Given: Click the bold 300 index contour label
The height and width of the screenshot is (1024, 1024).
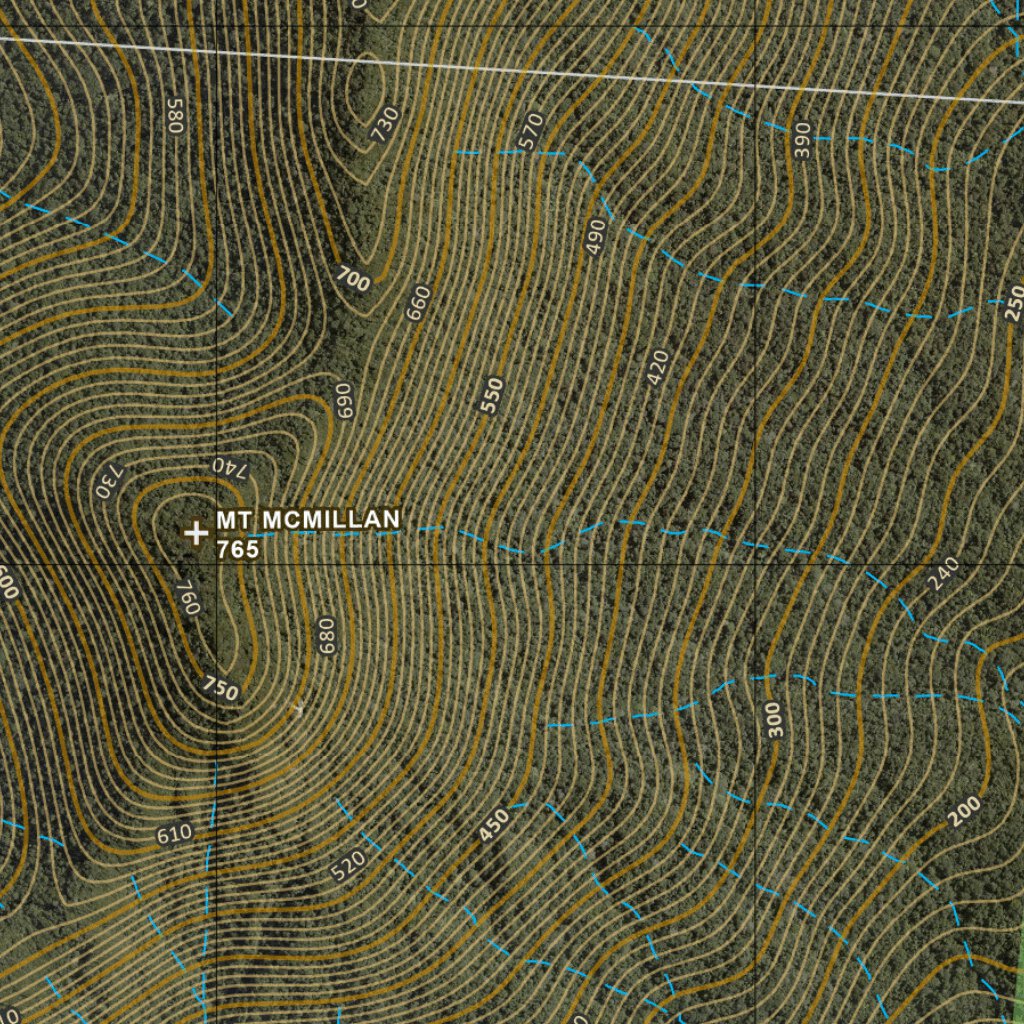Looking at the screenshot, I should [776, 719].
